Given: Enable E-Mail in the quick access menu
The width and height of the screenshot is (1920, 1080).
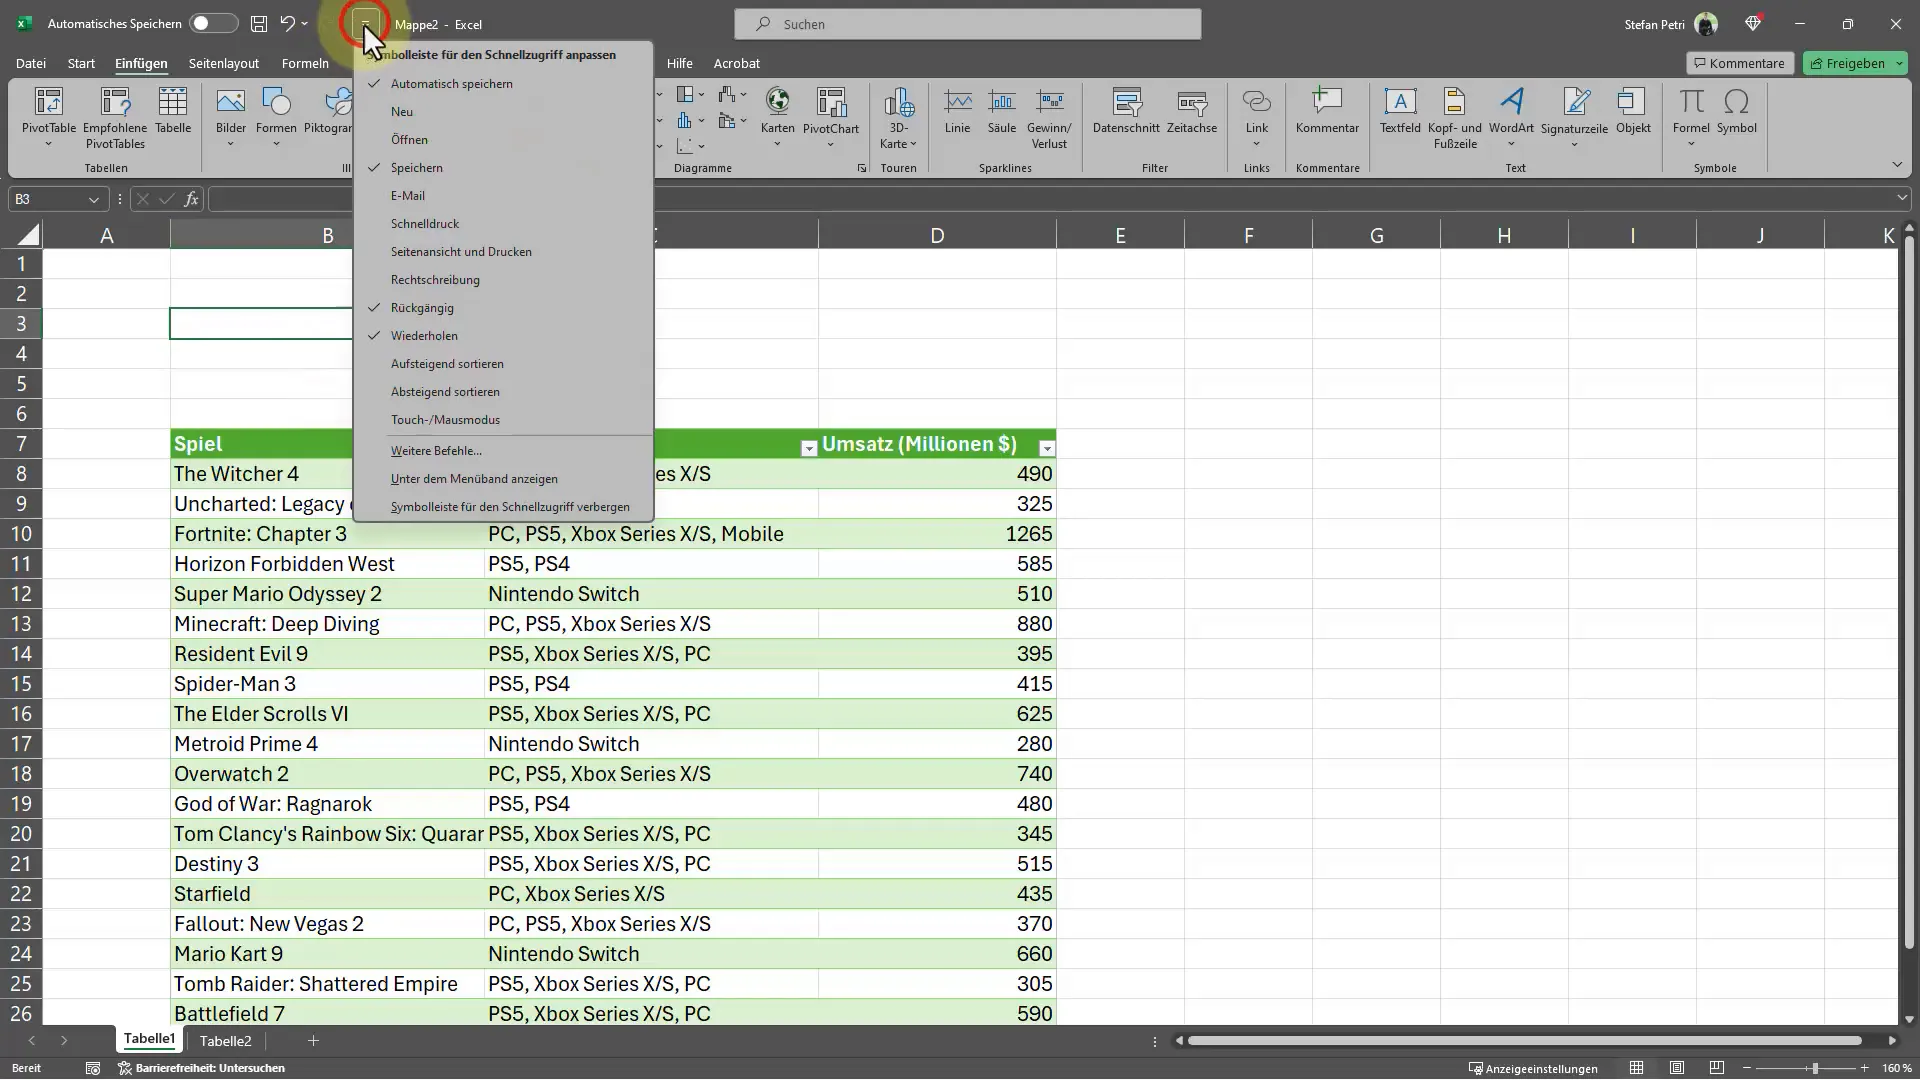Looking at the screenshot, I should pos(503,196).
